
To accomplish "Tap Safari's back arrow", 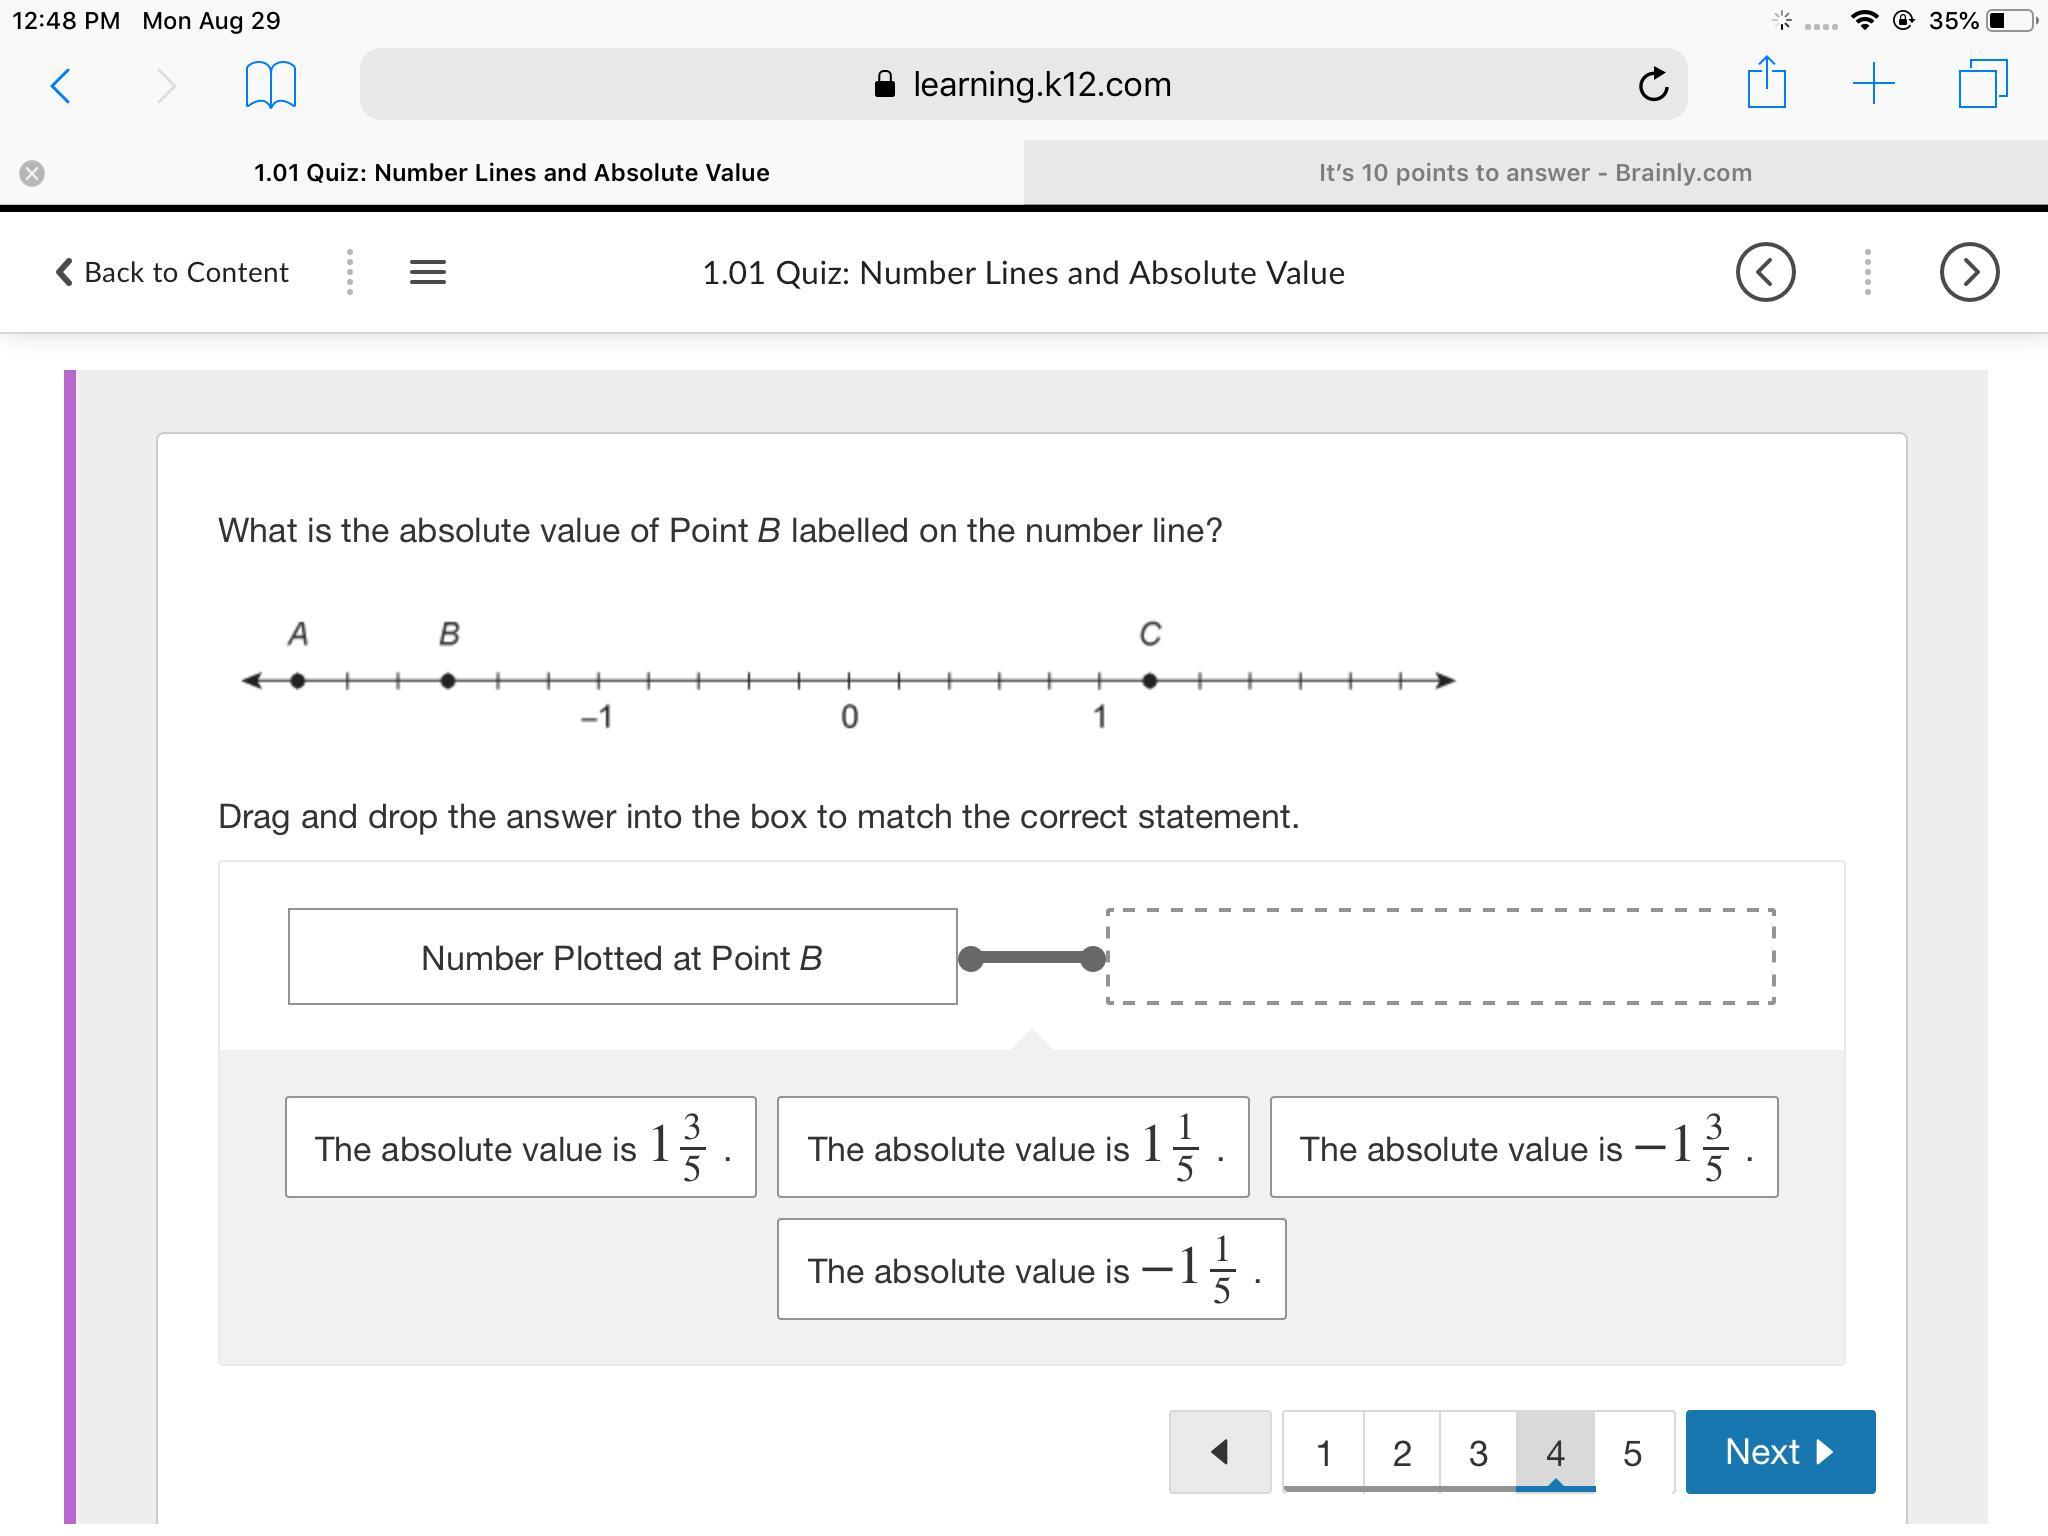I will pyautogui.click(x=60, y=85).
